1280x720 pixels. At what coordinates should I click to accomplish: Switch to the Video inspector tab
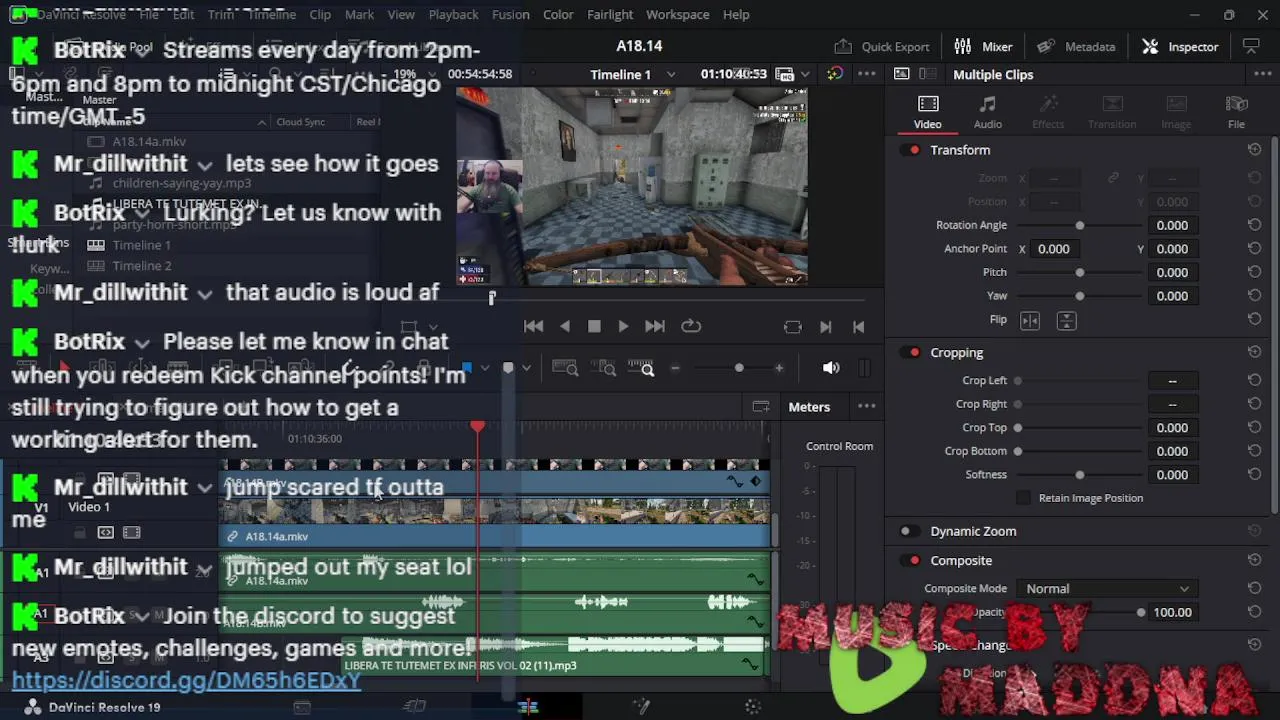(927, 112)
